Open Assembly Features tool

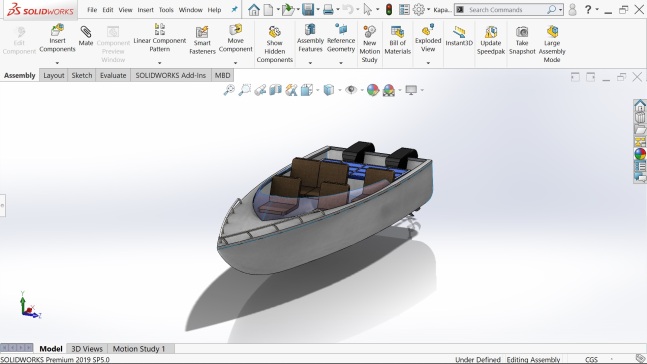pos(310,30)
